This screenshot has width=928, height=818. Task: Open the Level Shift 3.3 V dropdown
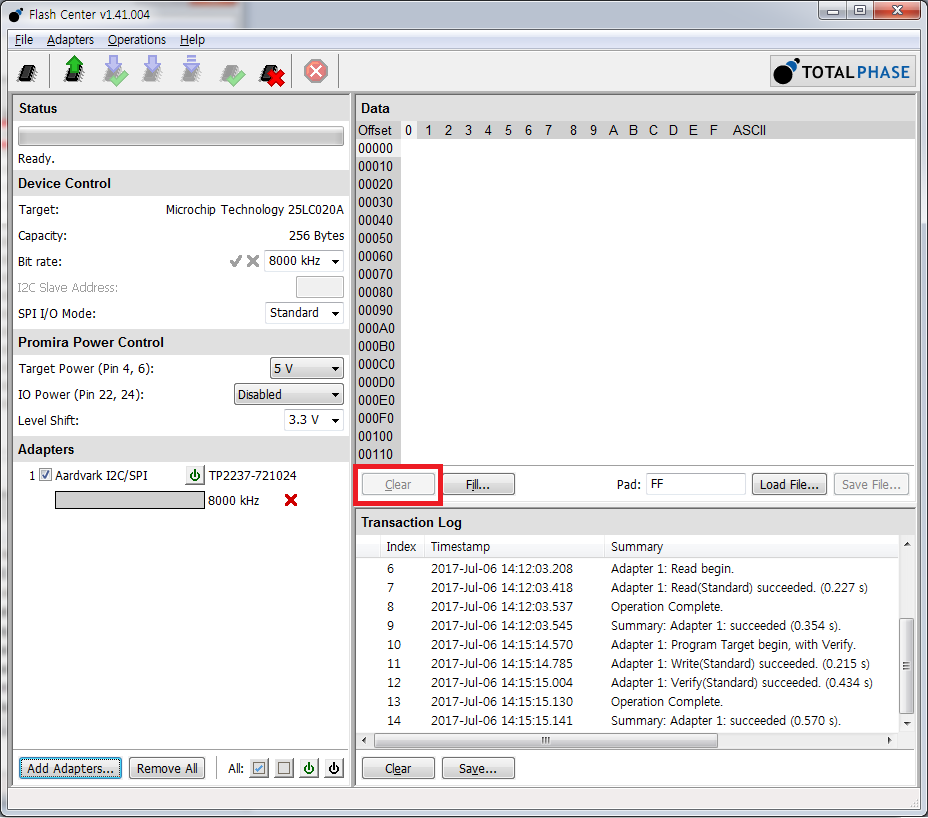click(314, 420)
